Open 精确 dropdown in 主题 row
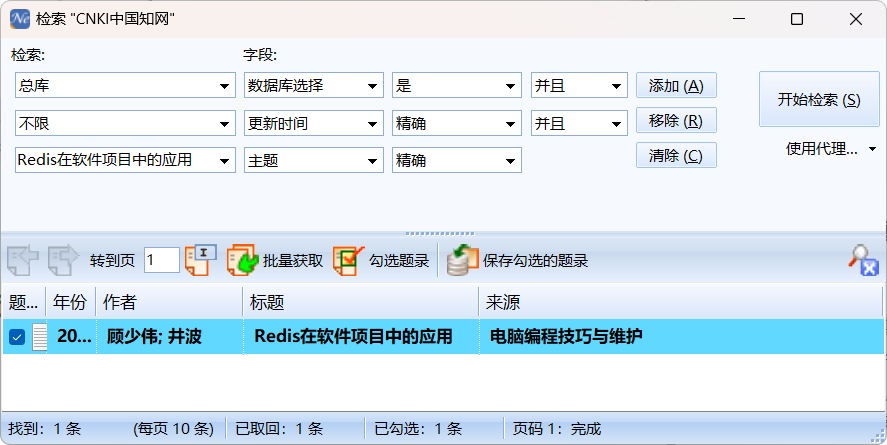Viewport: 887px width, 445px height. pos(510,161)
